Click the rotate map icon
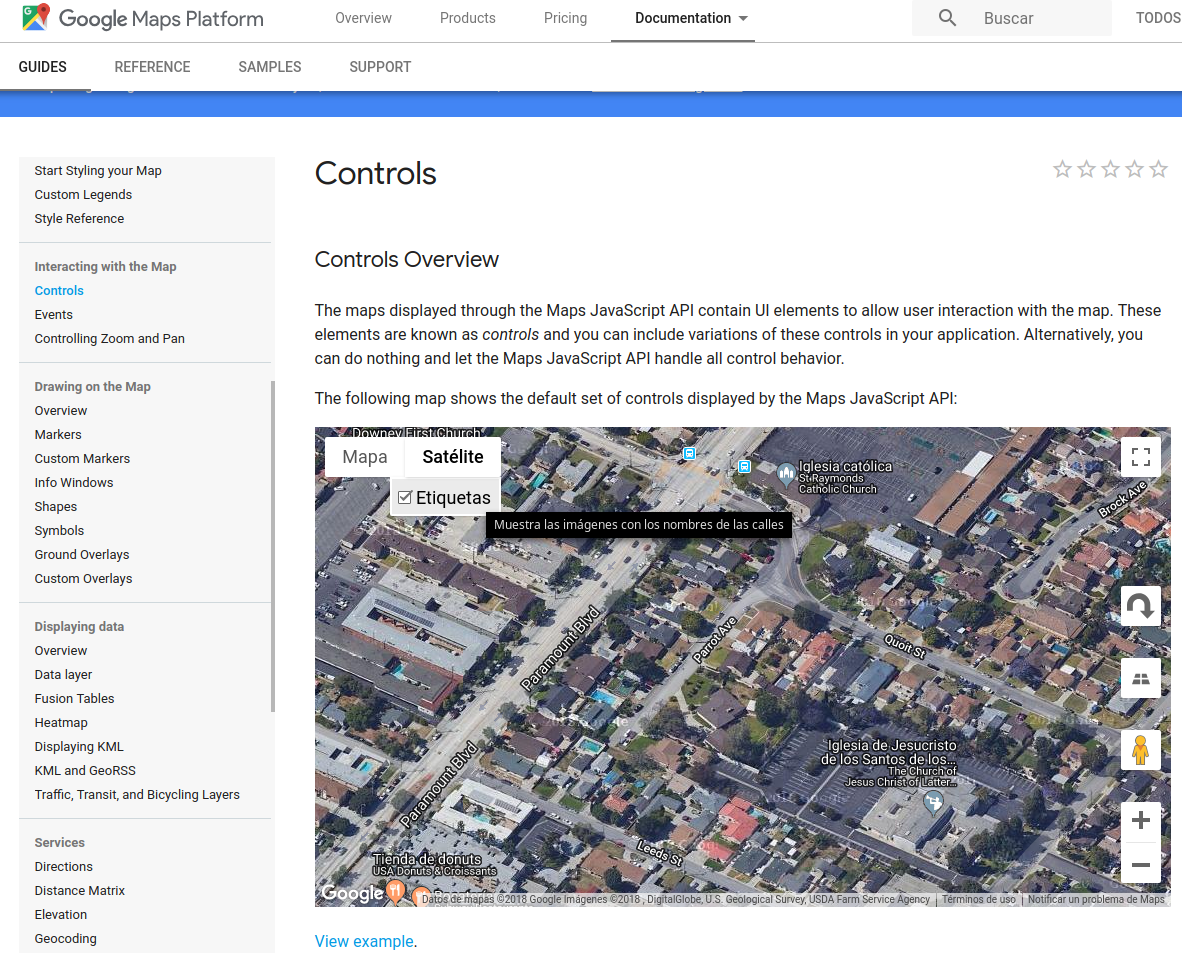The height and width of the screenshot is (962, 1182). click(x=1140, y=606)
